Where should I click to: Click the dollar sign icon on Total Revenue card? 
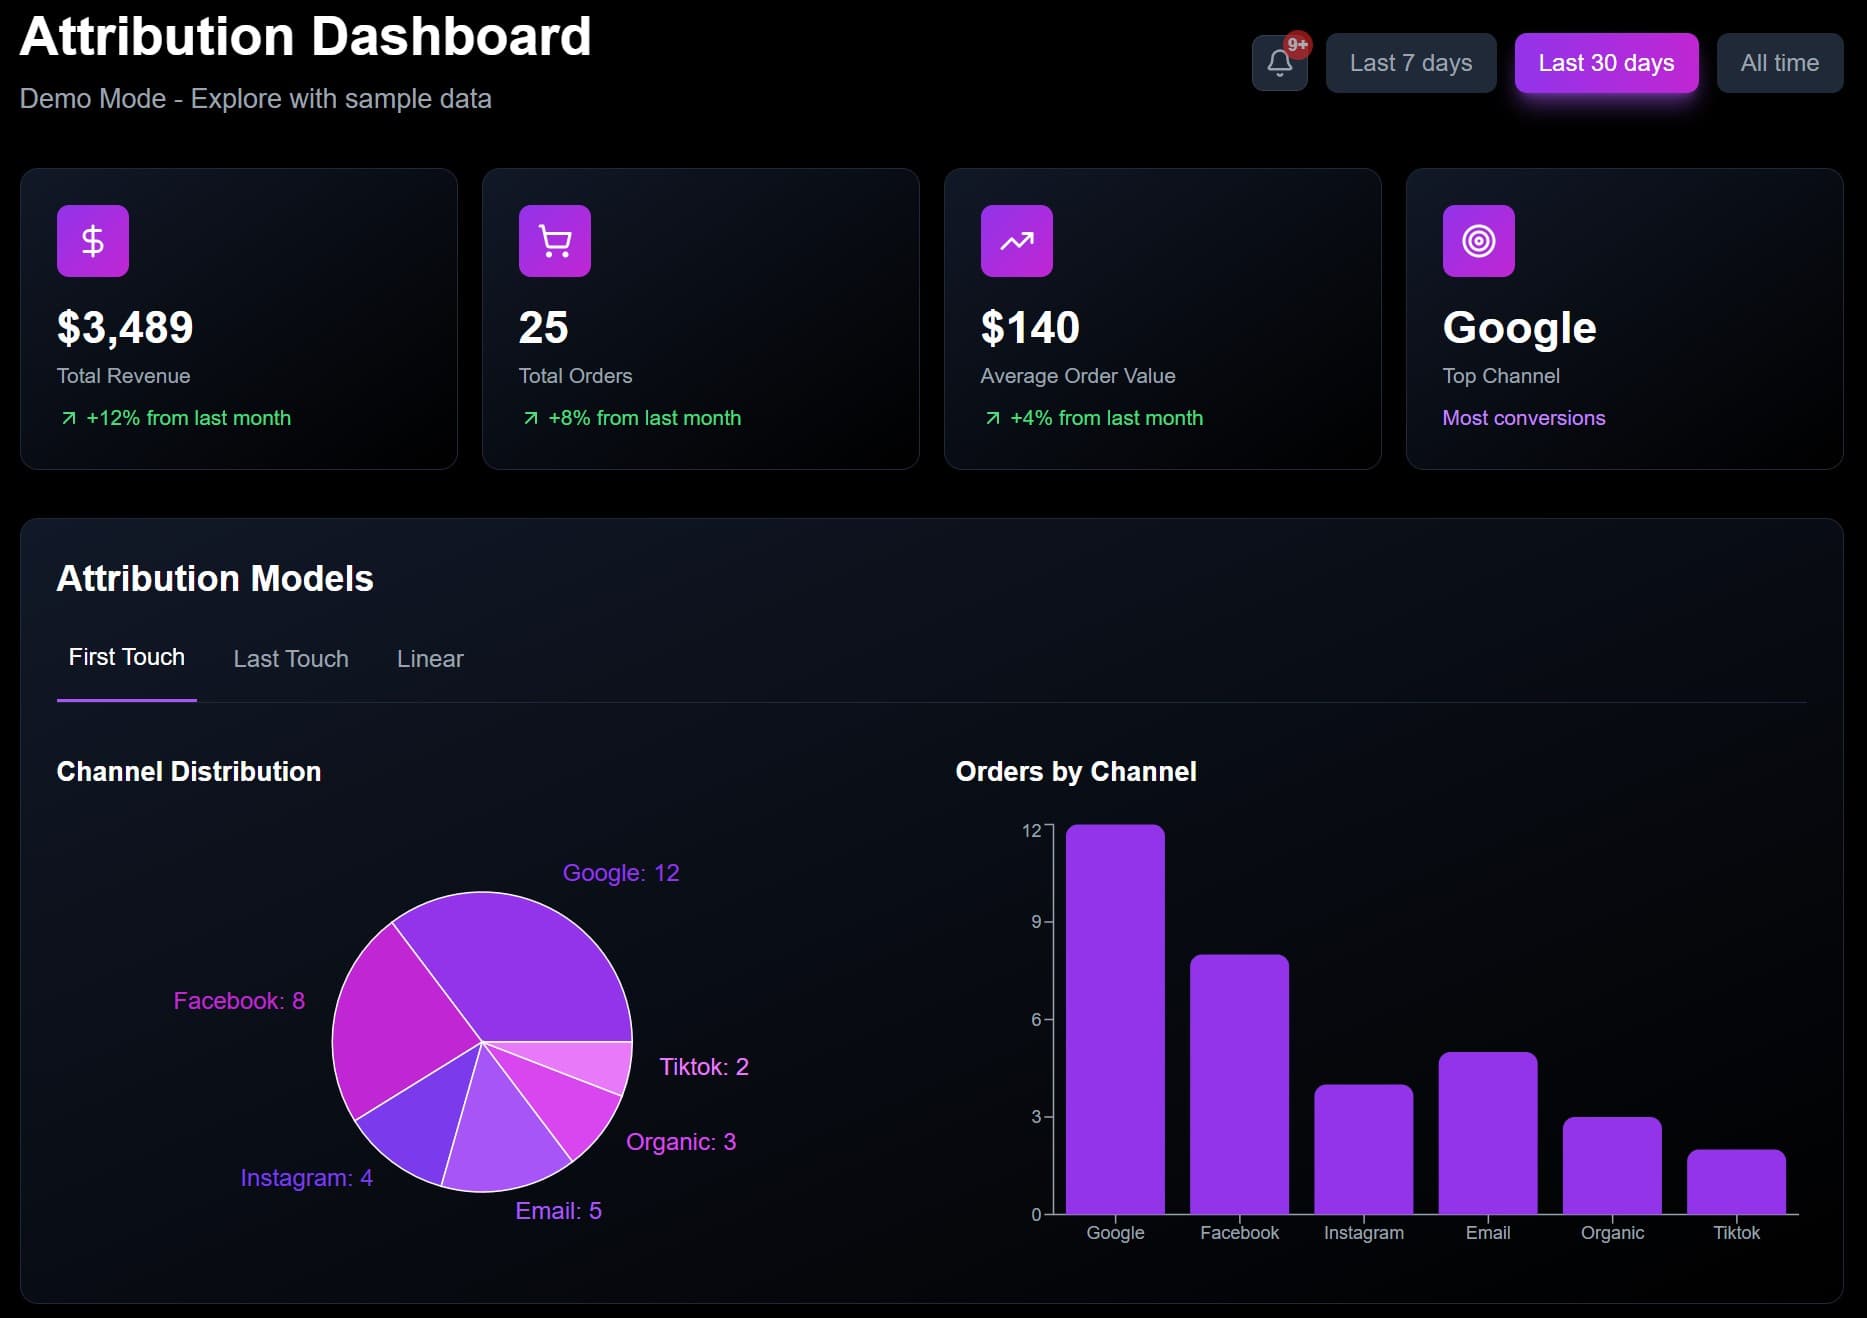pyautogui.click(x=92, y=240)
